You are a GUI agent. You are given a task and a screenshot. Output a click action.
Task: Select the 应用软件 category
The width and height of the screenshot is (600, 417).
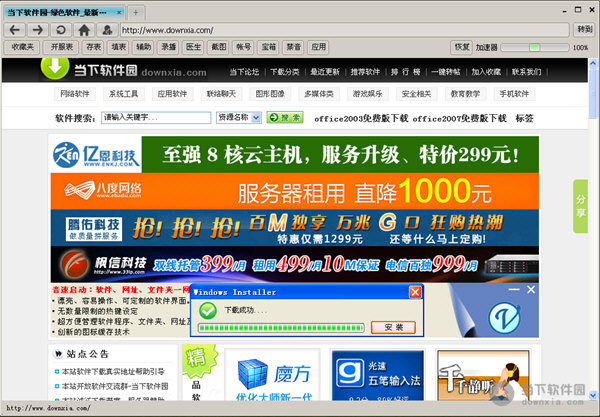tap(172, 94)
